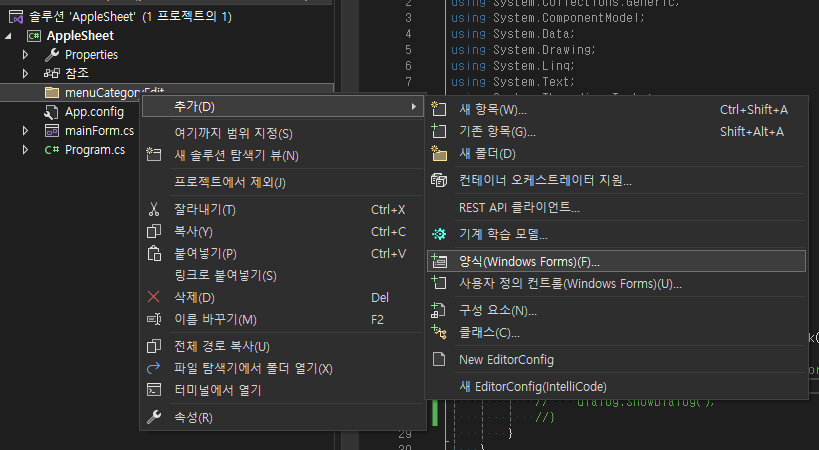Click the 참조 references icon

(52, 73)
